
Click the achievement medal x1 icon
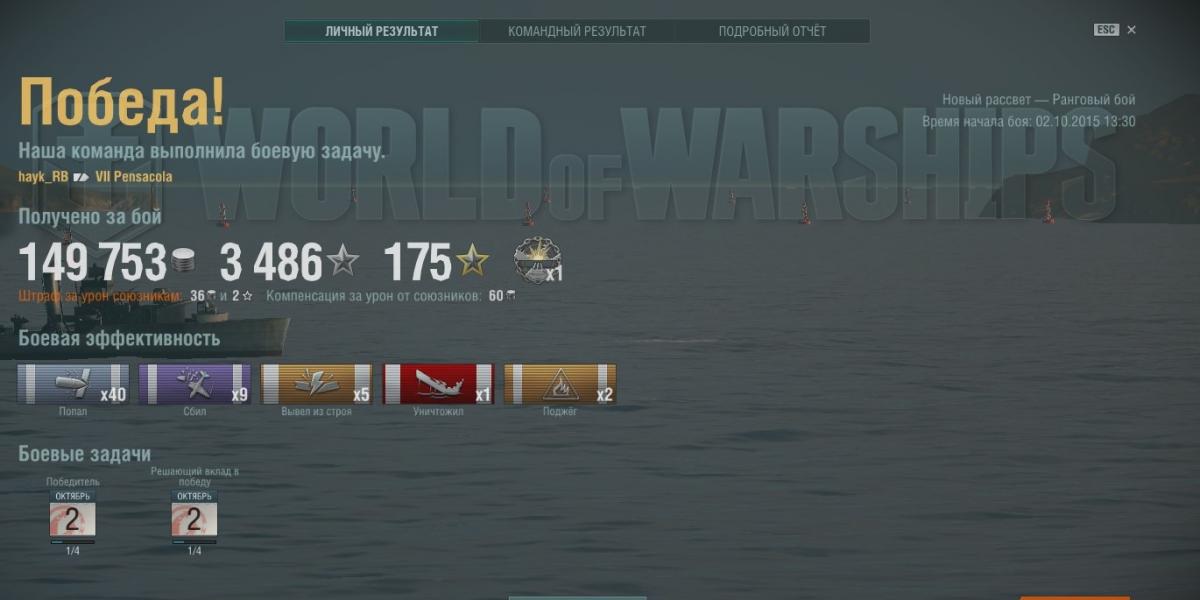[537, 261]
